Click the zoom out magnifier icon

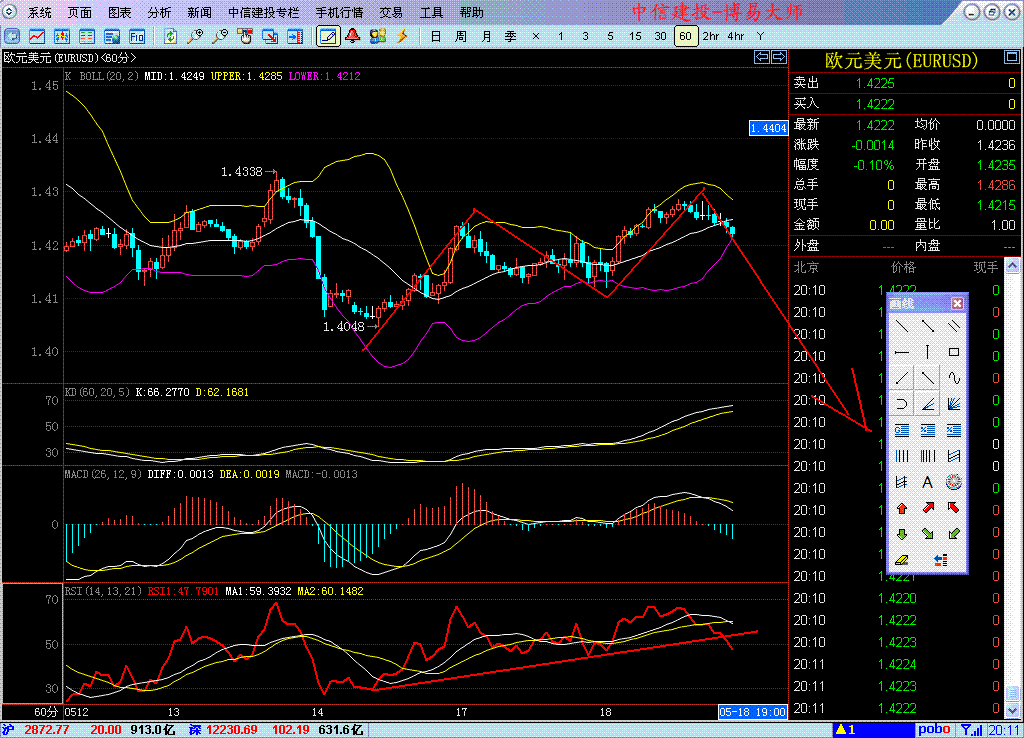[x=220, y=37]
